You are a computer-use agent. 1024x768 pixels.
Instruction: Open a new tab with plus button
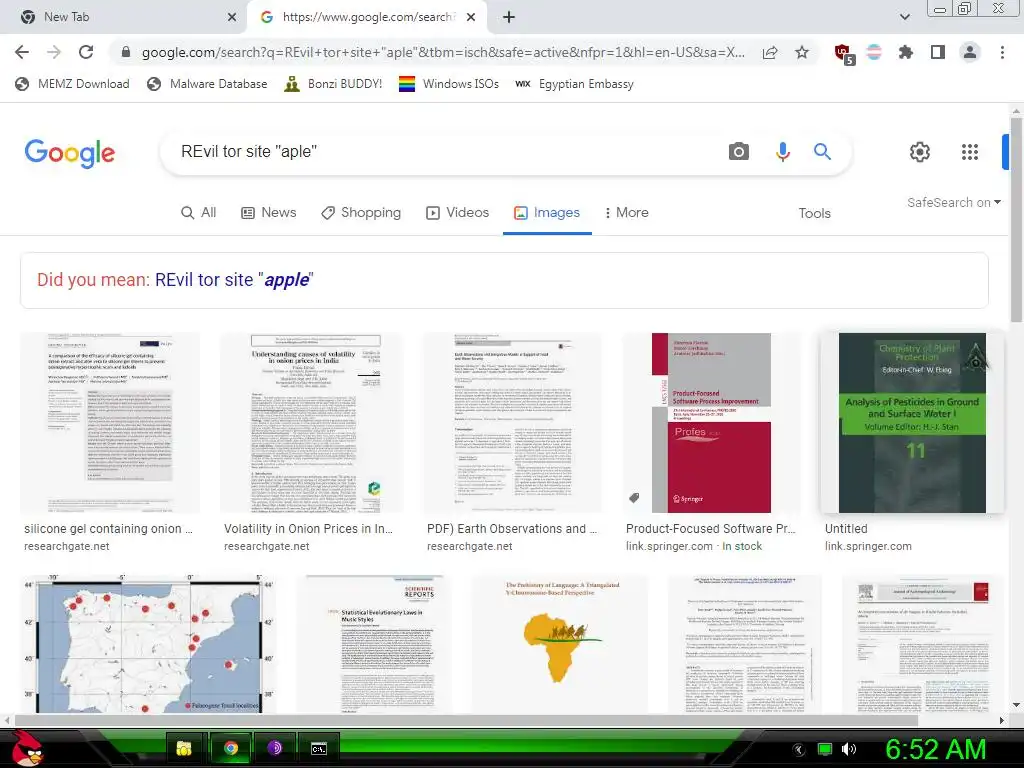tap(509, 17)
